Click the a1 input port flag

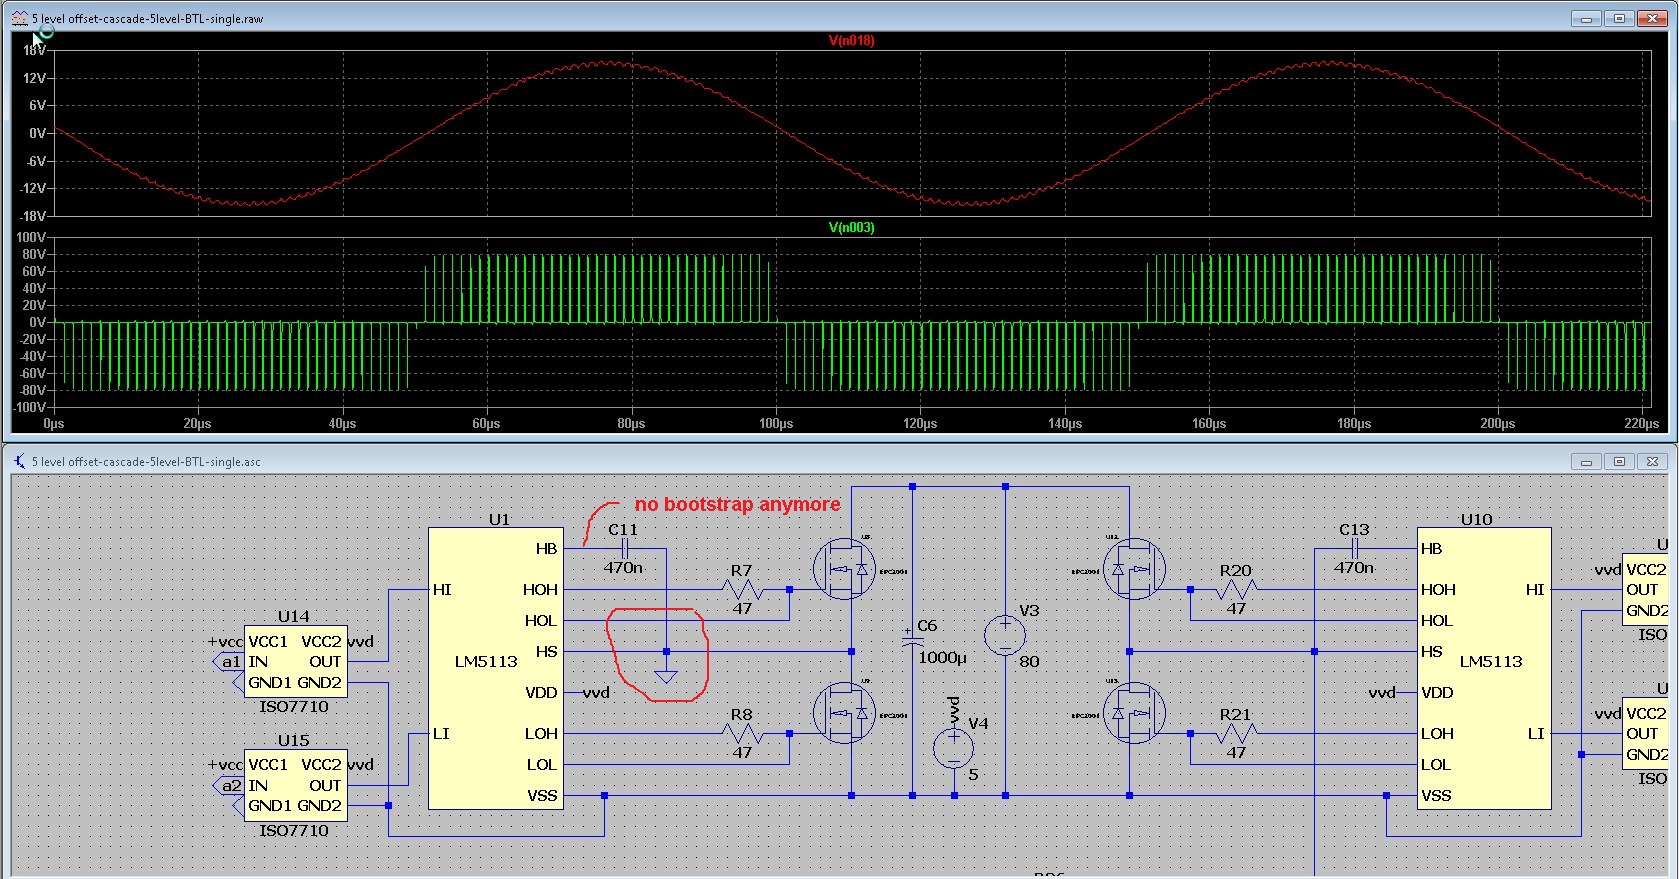pyautogui.click(x=228, y=662)
